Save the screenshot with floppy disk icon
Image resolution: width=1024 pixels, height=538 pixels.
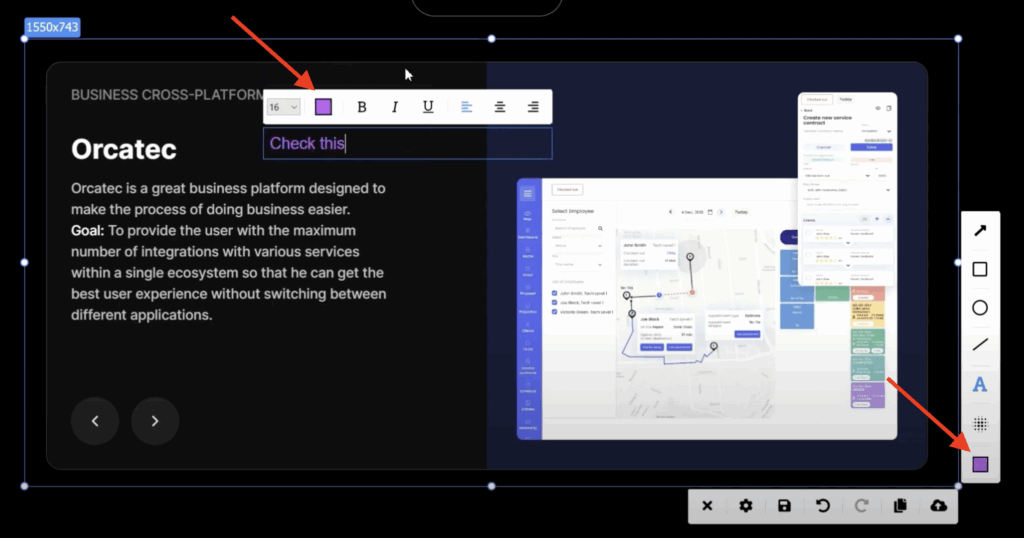tap(784, 506)
